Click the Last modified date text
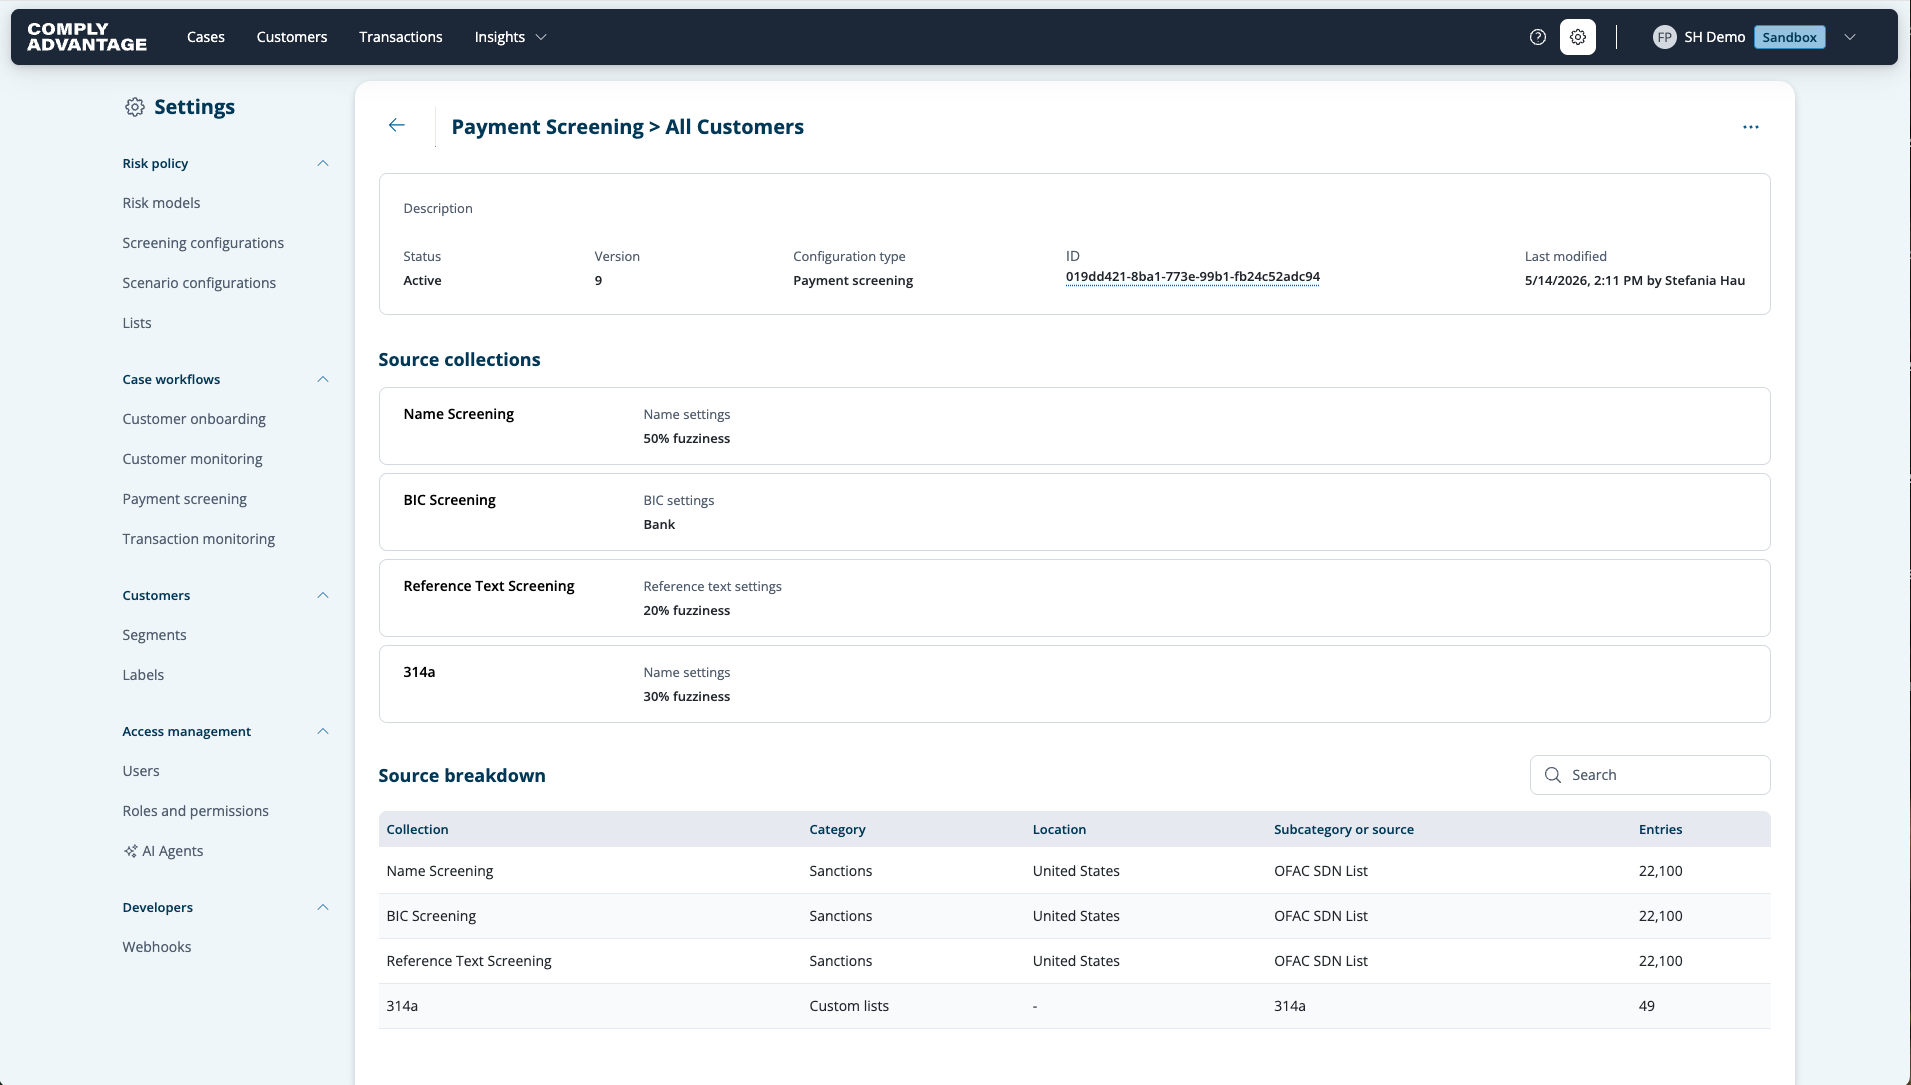The image size is (1911, 1085). pyautogui.click(x=1635, y=281)
